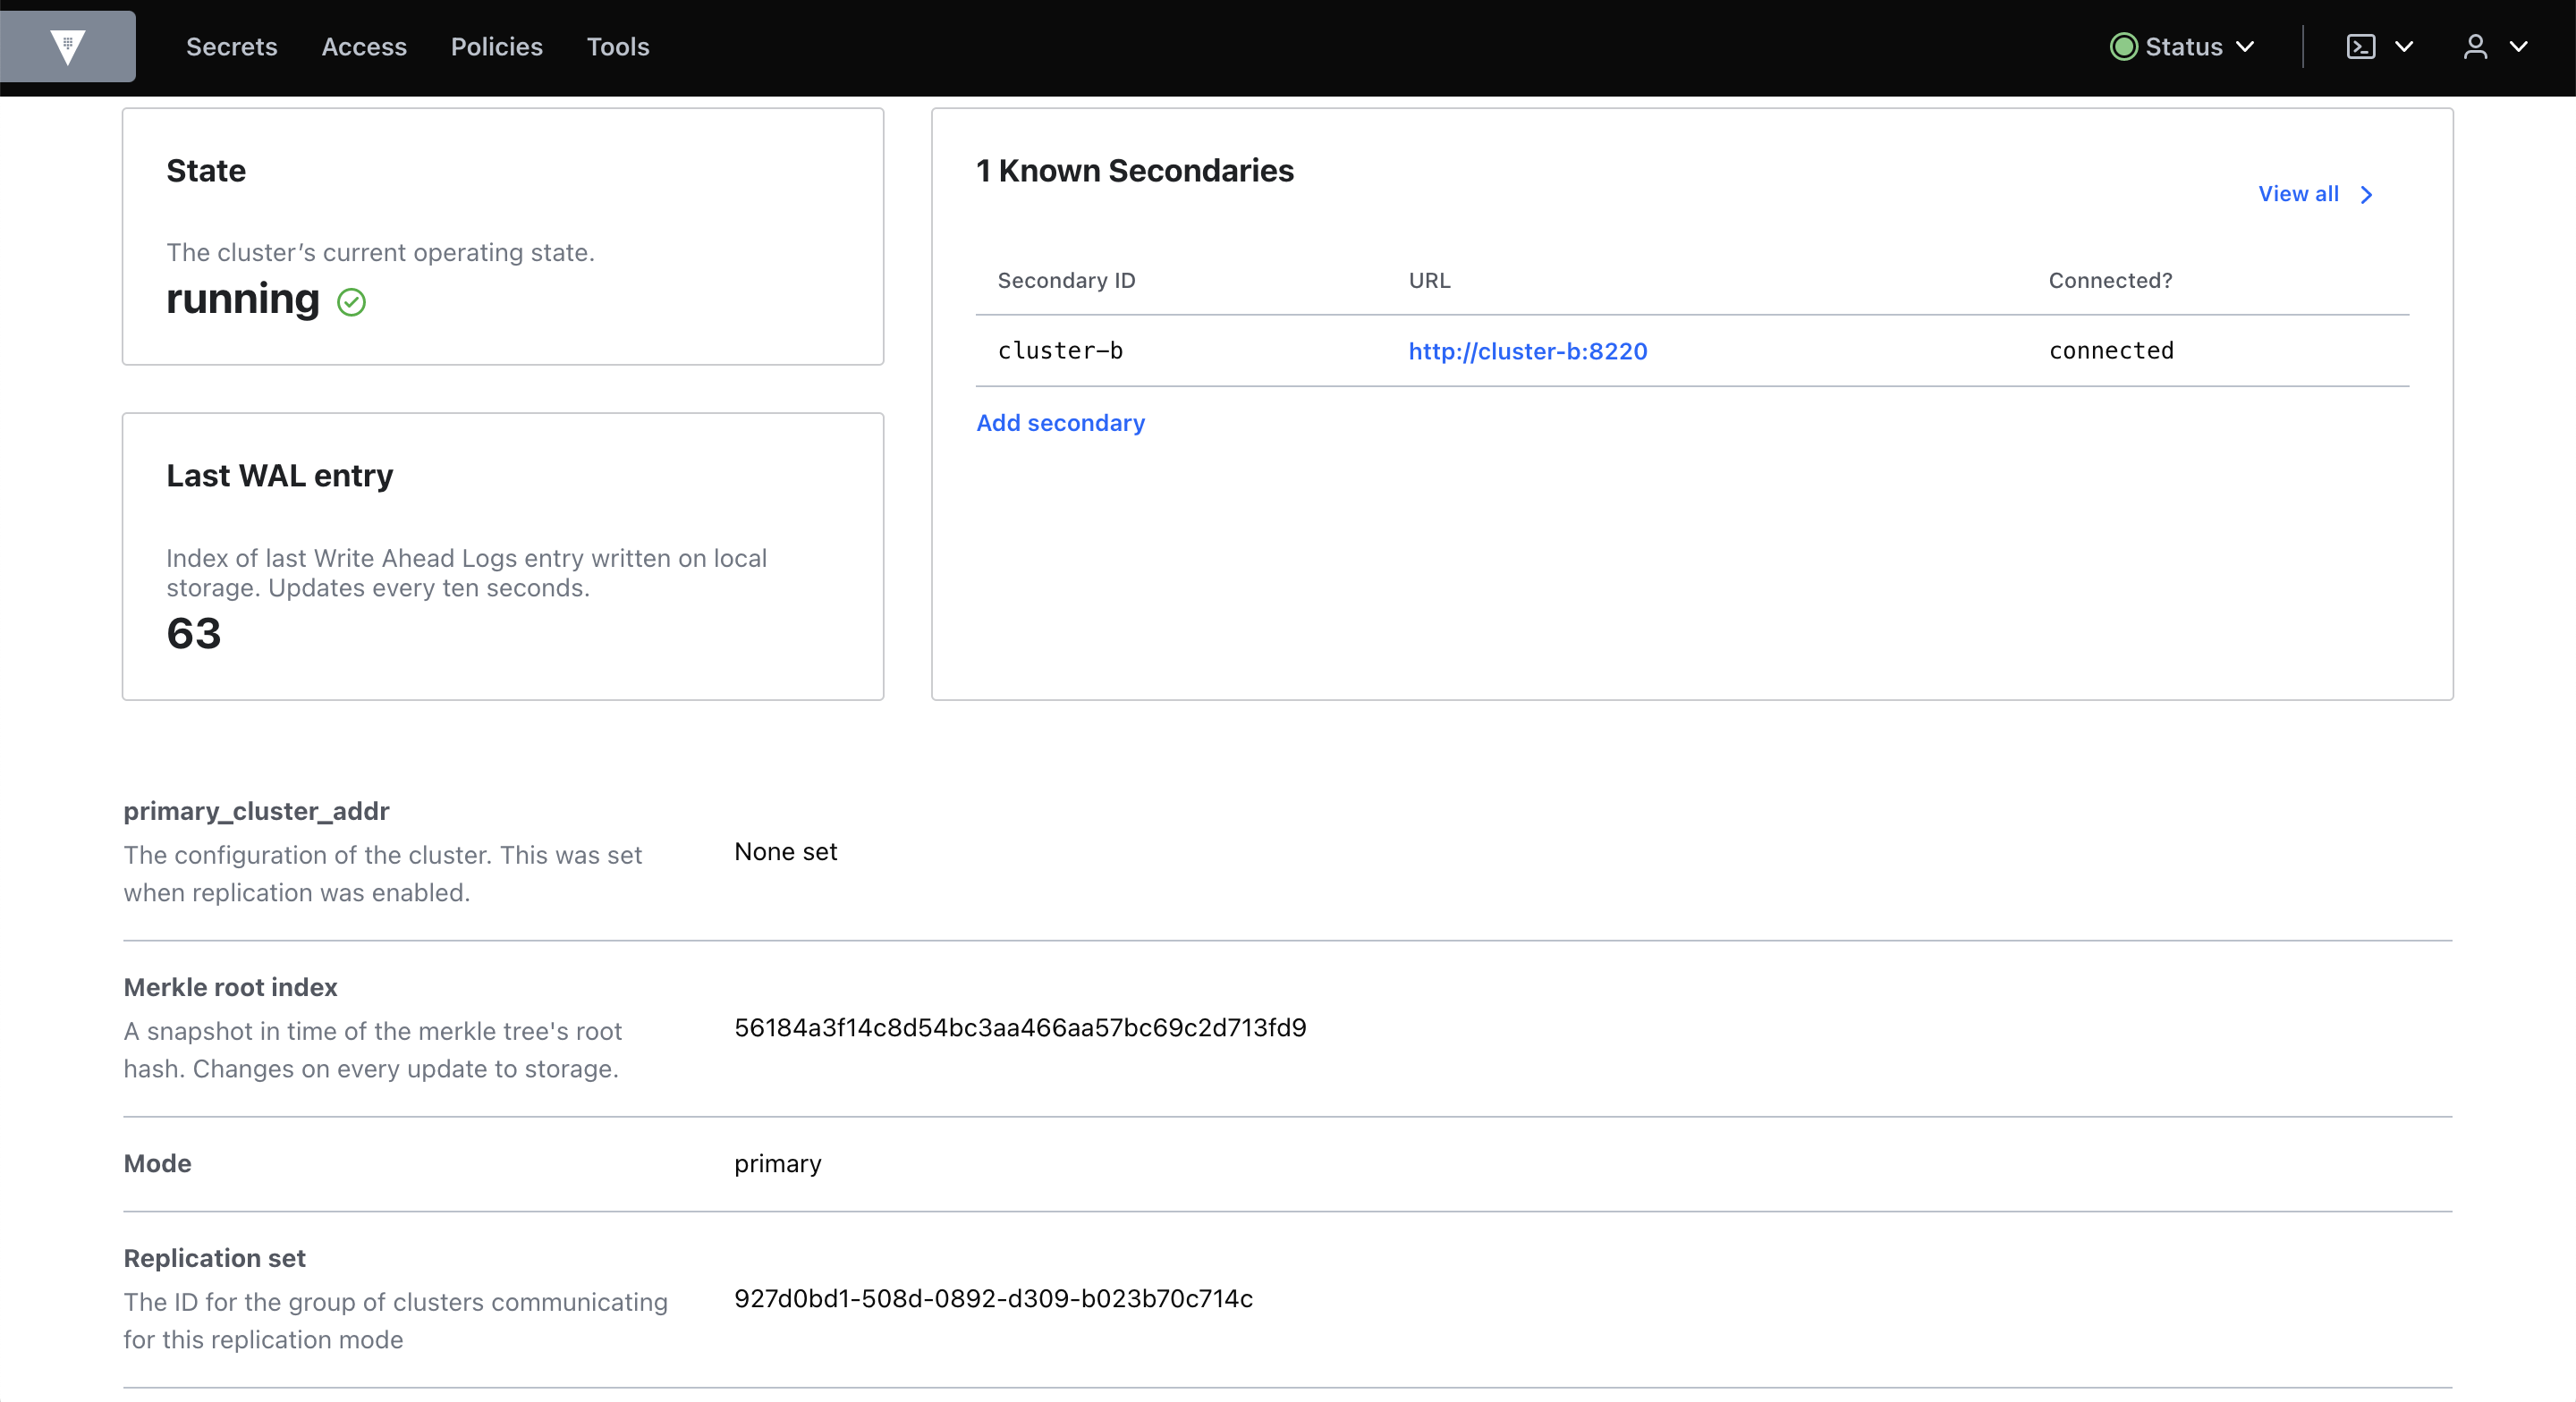The height and width of the screenshot is (1402, 2576).
Task: Click the cluster-b secondary ID row
Action: (1060, 351)
